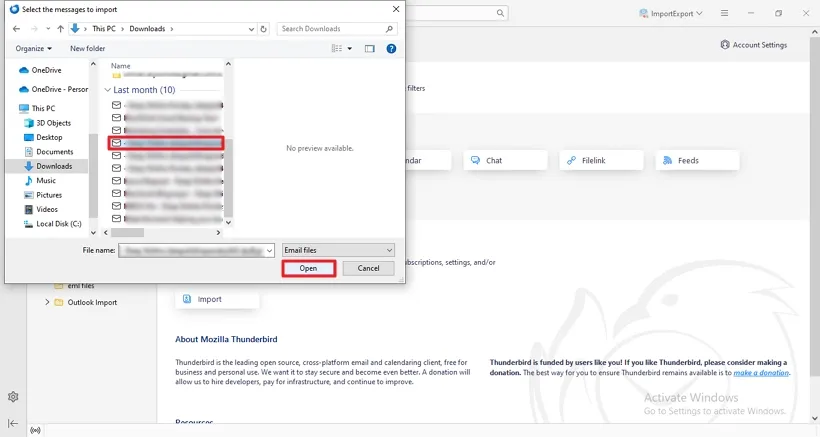The height and width of the screenshot is (437, 820).
Task: Follow the make a donation link
Action: (x=761, y=373)
